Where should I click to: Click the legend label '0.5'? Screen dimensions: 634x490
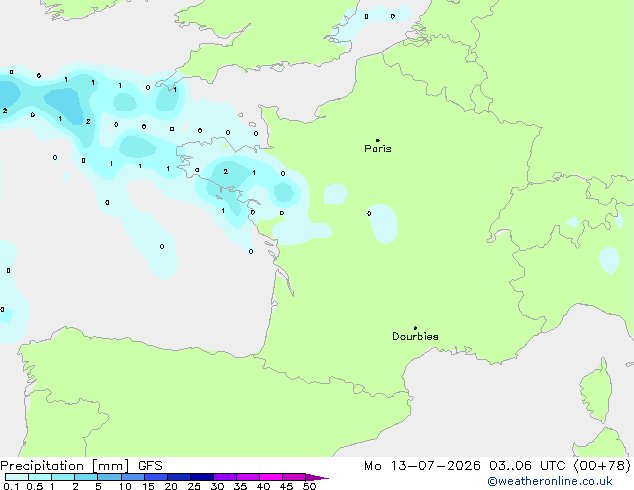click(x=35, y=486)
